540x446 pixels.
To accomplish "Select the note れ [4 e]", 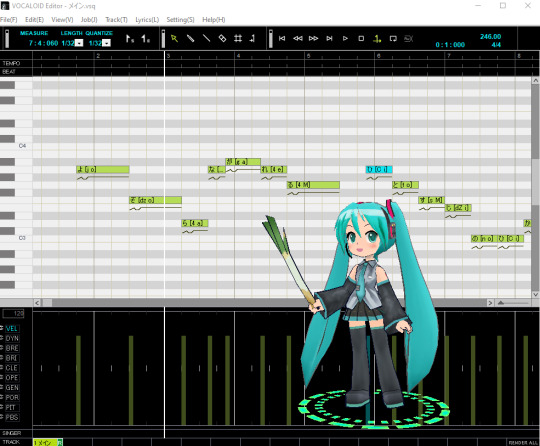I will click(274, 169).
